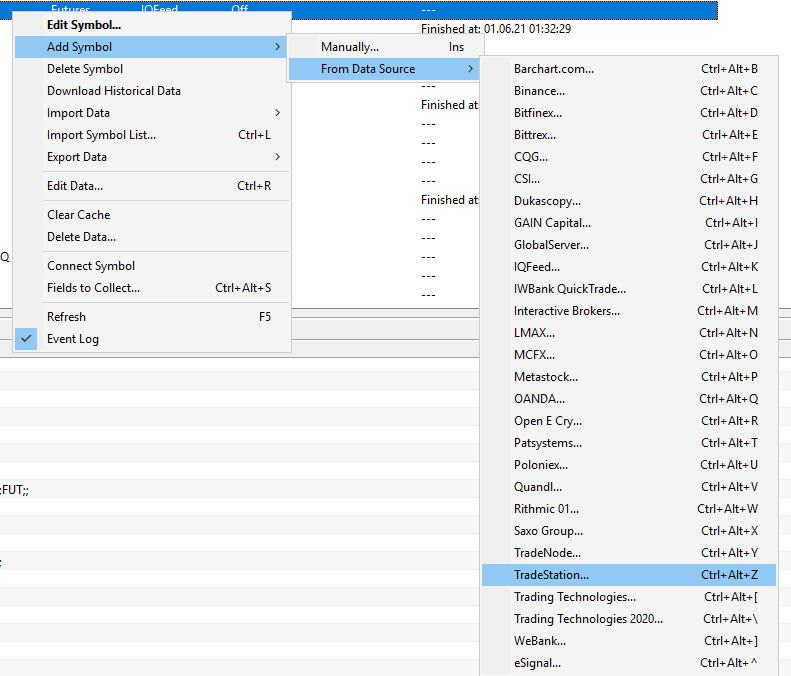Select eSignal data source
This screenshot has width=791, height=676.
[x=629, y=663]
